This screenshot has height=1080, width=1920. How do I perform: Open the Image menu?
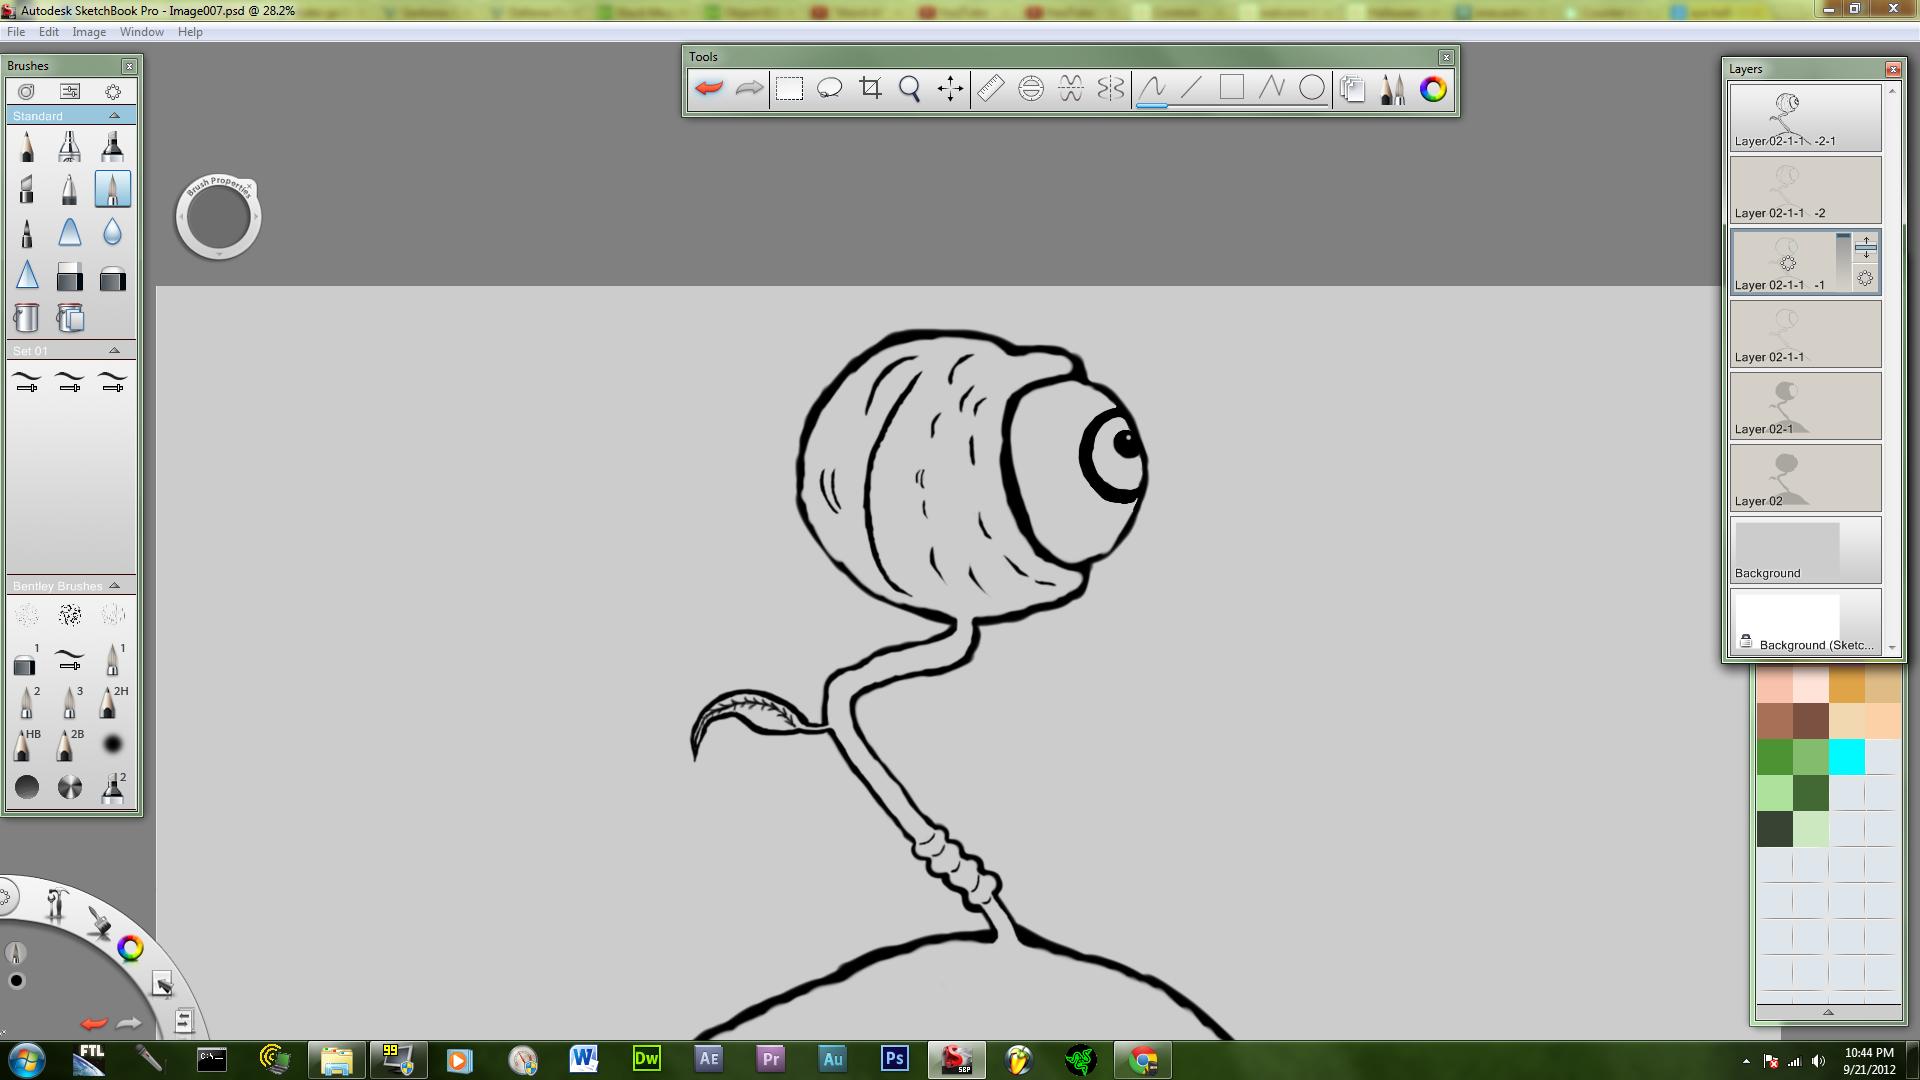pyautogui.click(x=89, y=32)
